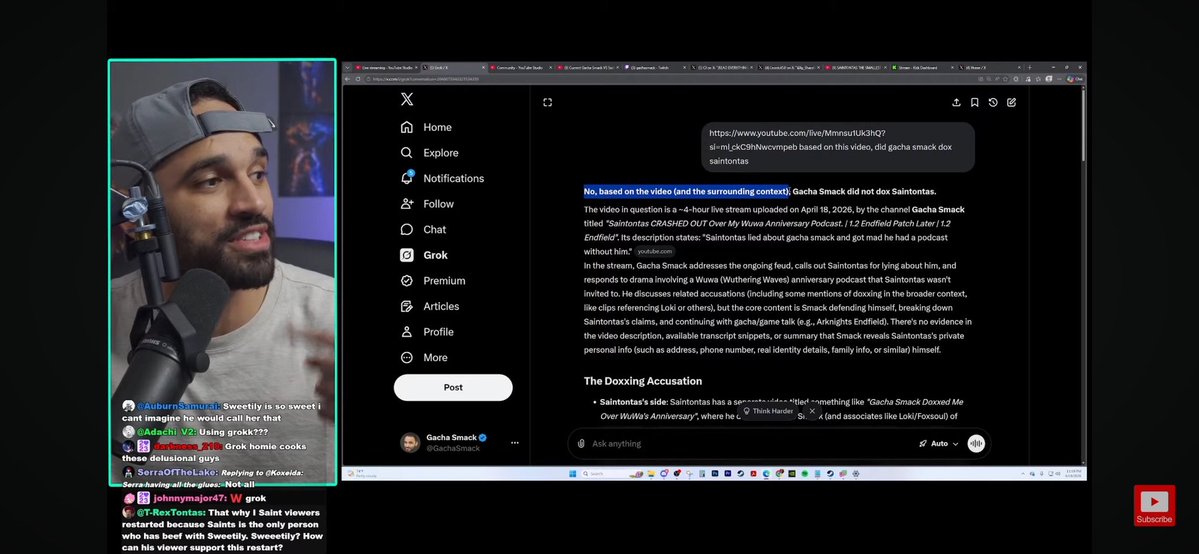Open Notifications with the bell icon
The width and height of the screenshot is (1199, 554).
(x=442, y=178)
